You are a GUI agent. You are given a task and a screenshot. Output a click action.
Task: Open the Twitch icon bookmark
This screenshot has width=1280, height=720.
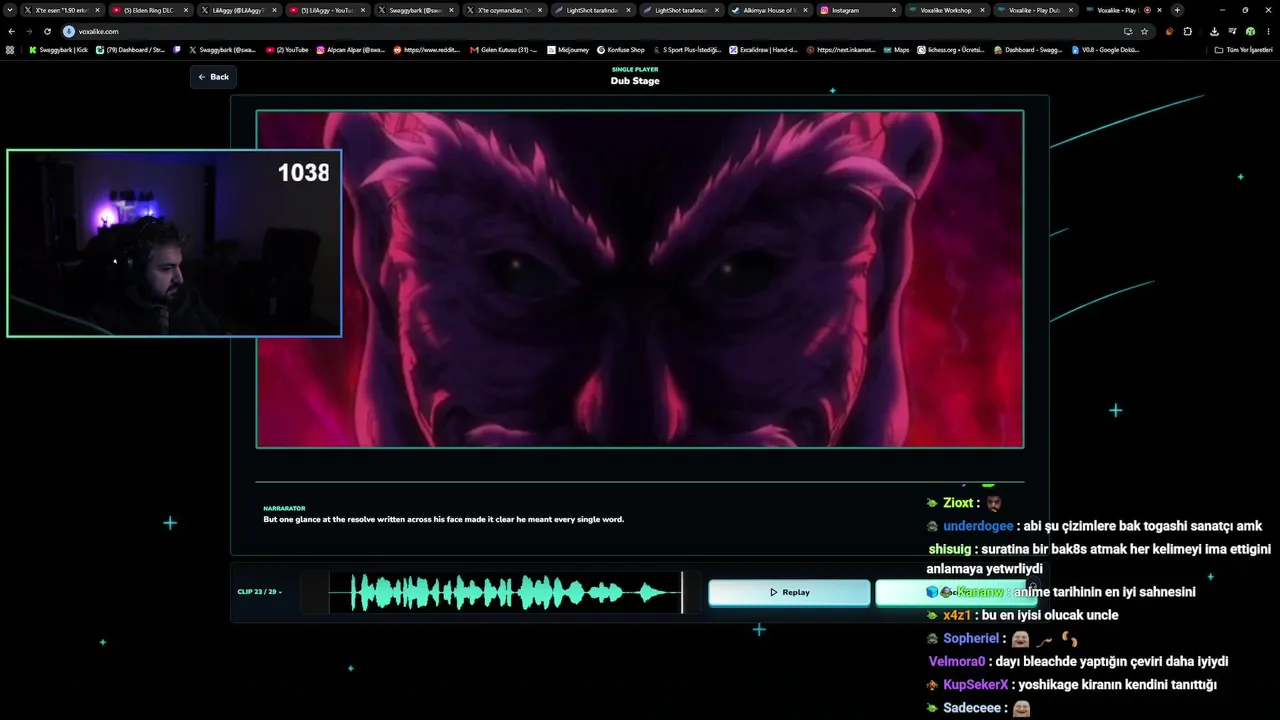(177, 49)
